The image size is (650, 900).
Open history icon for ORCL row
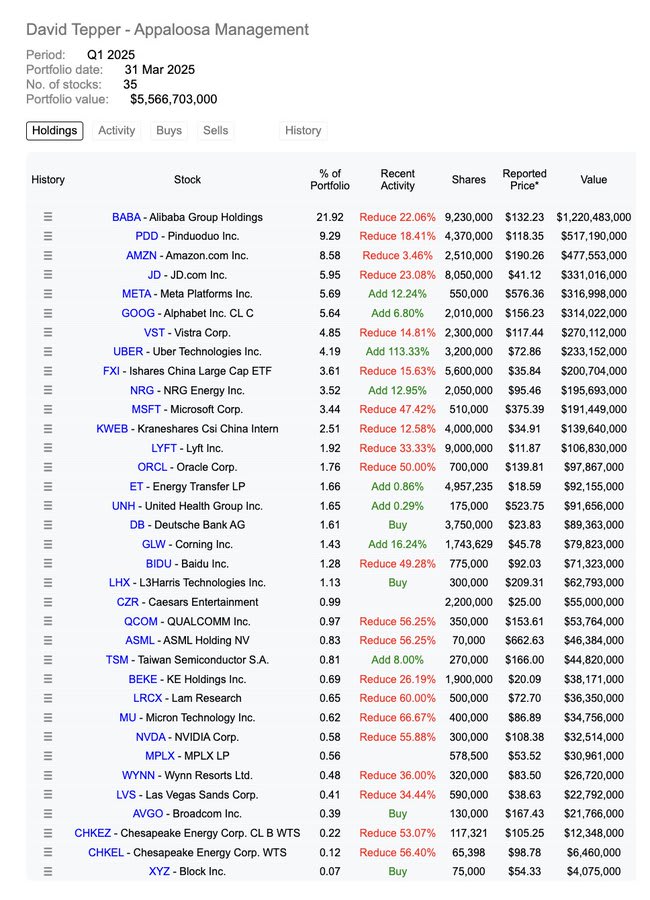point(48,467)
